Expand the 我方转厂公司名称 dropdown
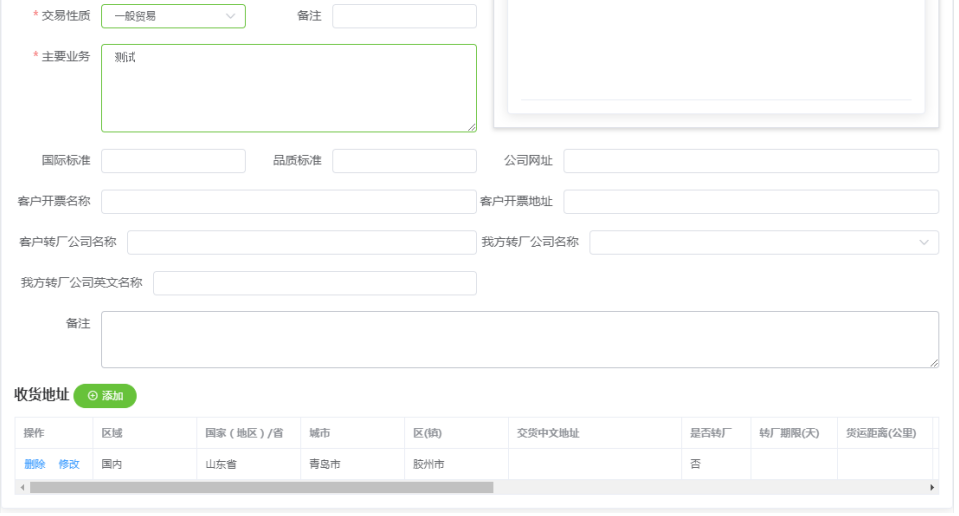 [764, 242]
